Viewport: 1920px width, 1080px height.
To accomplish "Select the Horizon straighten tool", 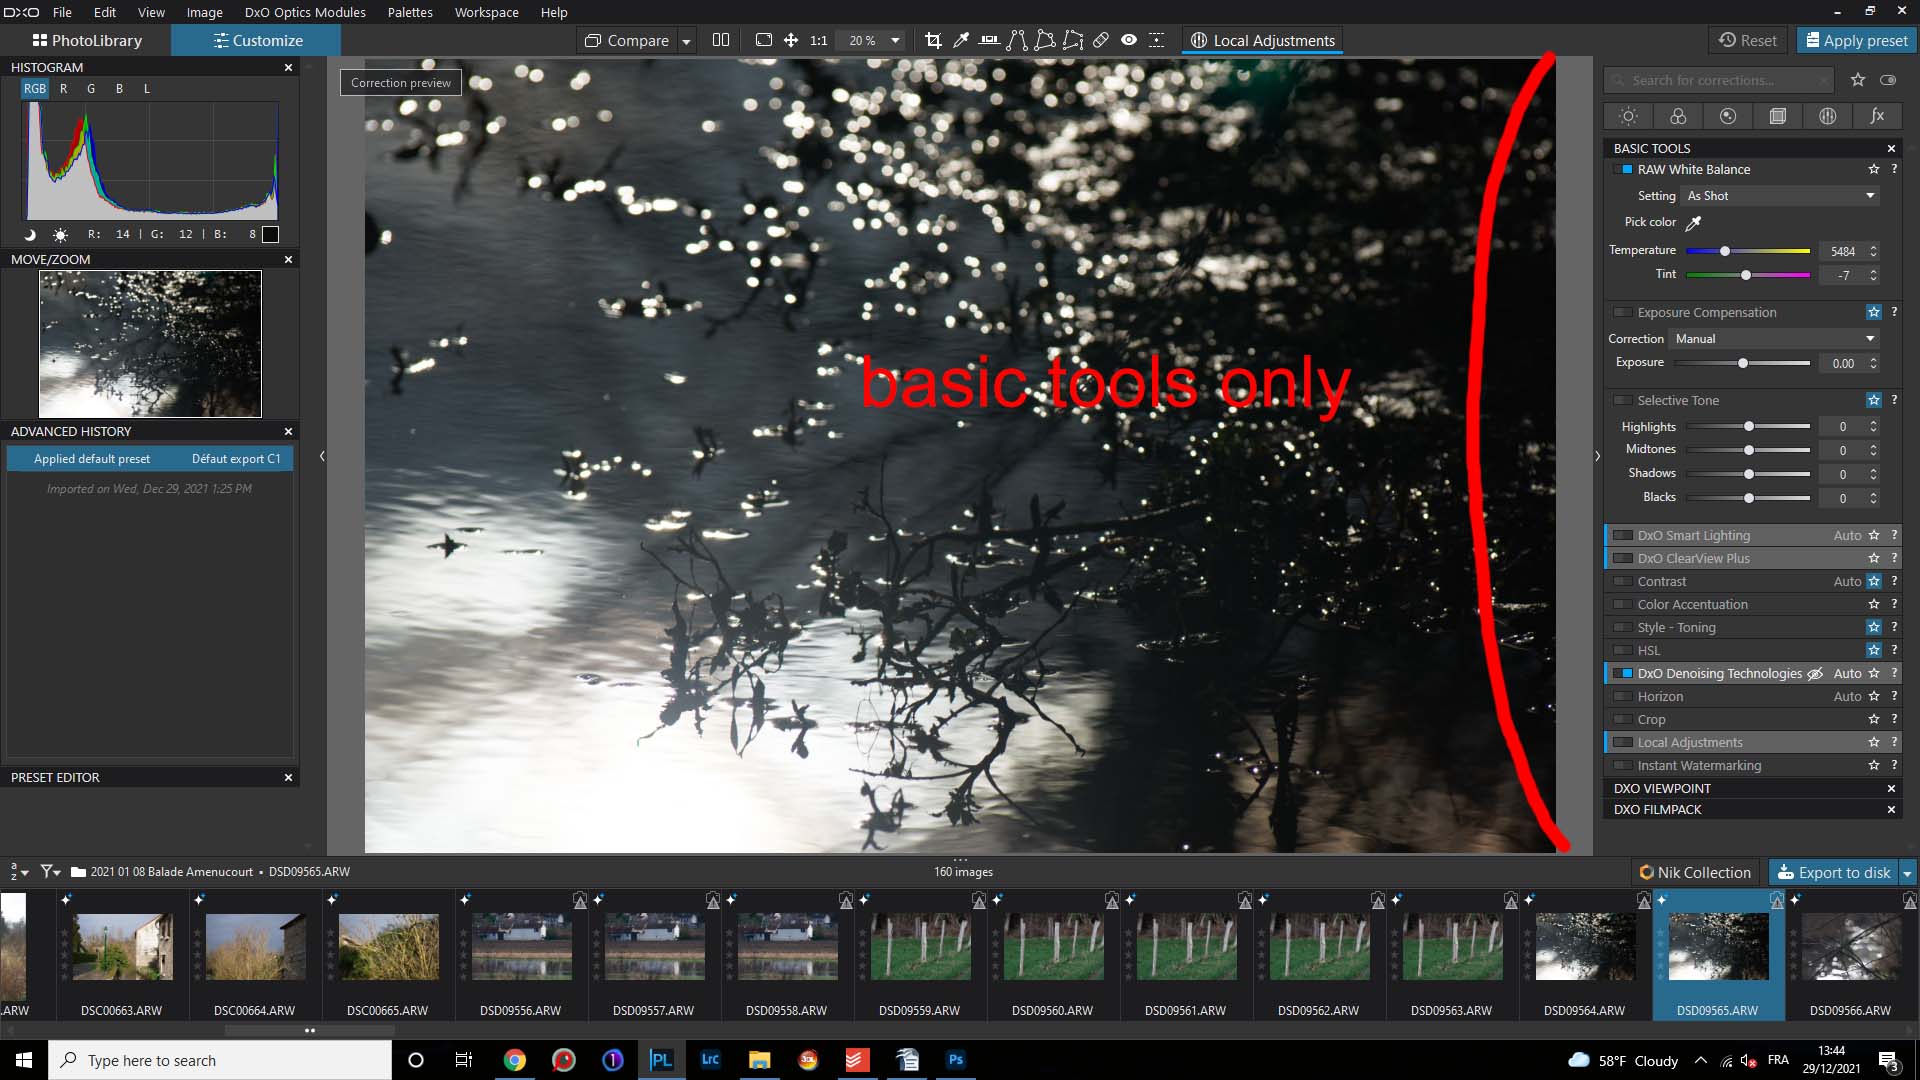I will pyautogui.click(x=989, y=40).
